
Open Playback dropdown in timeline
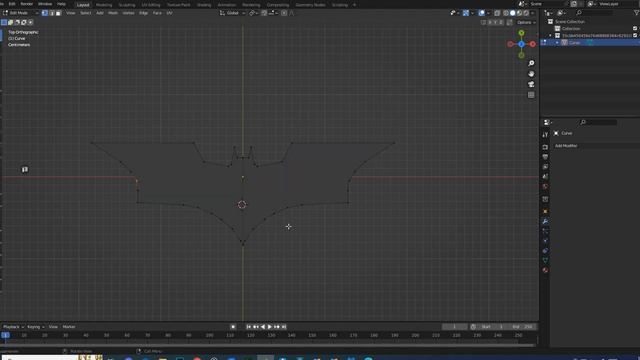(x=13, y=327)
